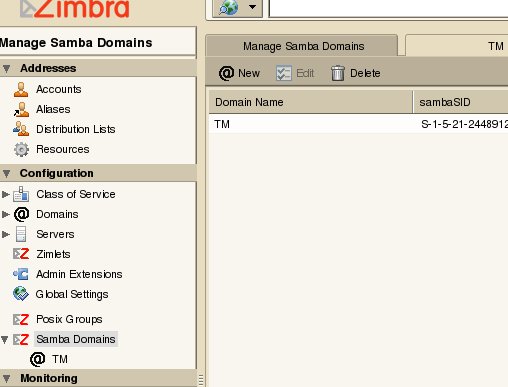Click the Samba Domains Z icon
The image size is (508, 387).
(x=21, y=339)
